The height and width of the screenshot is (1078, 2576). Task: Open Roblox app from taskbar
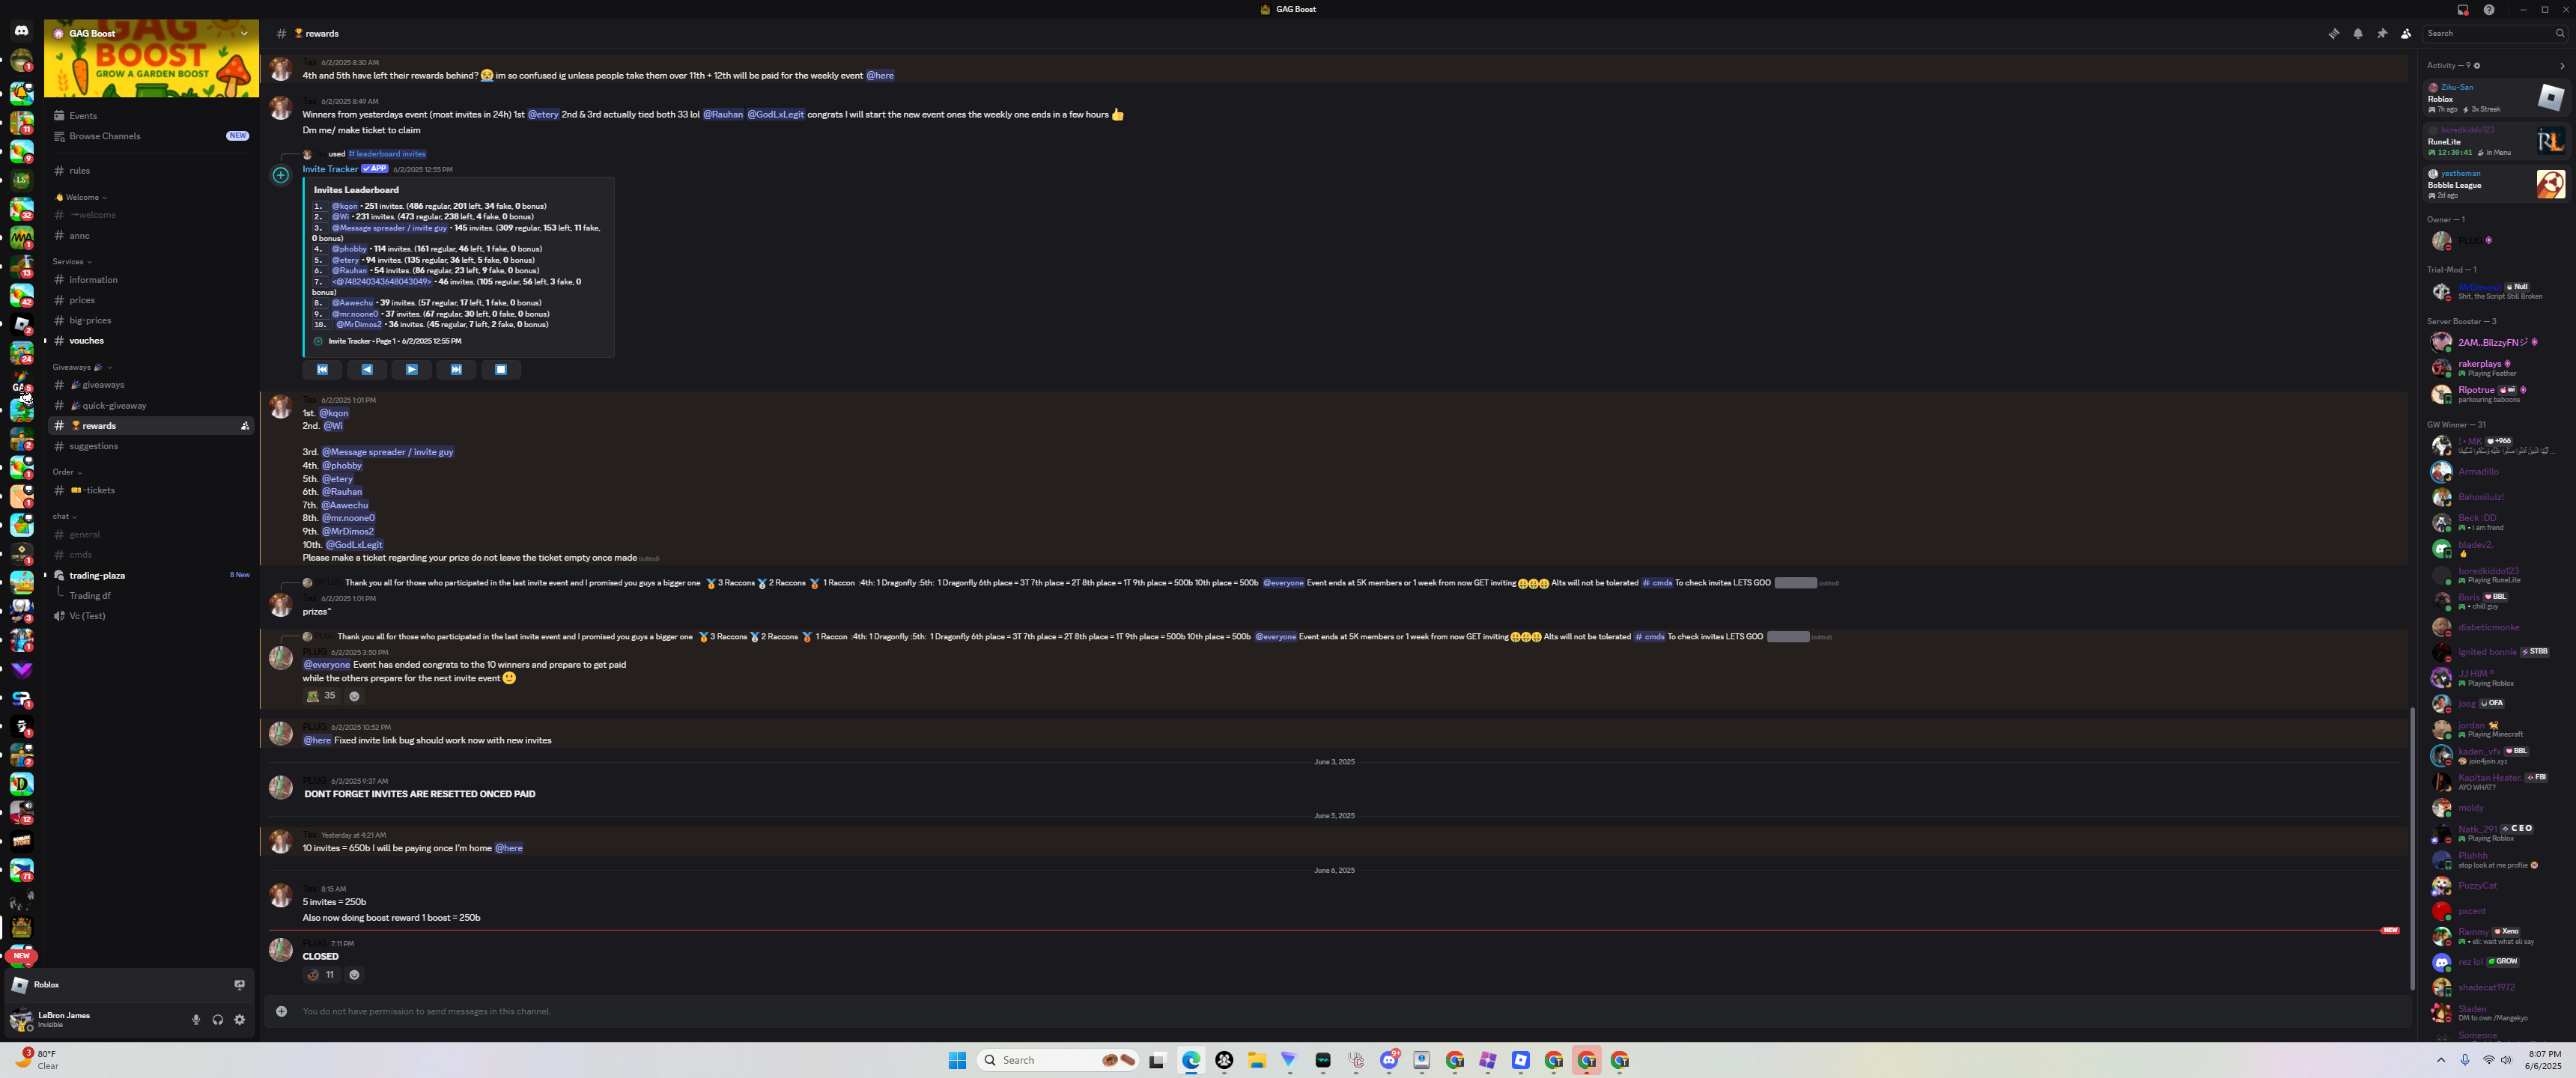(x=1521, y=1060)
